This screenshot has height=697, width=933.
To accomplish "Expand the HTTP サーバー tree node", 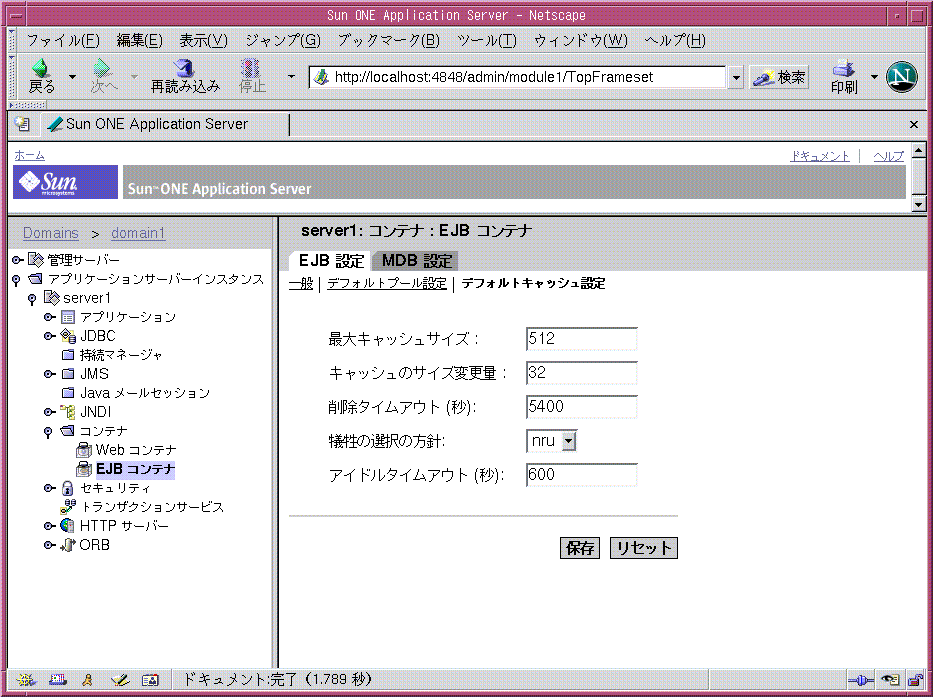I will 50,526.
